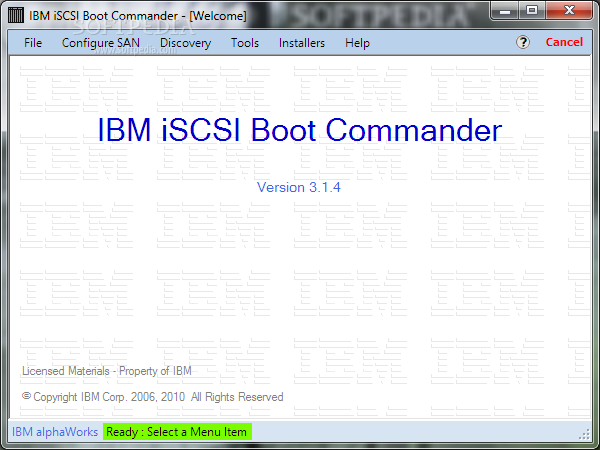The image size is (600, 450).
Task: Open the Configure SAN menu
Action: pos(101,43)
